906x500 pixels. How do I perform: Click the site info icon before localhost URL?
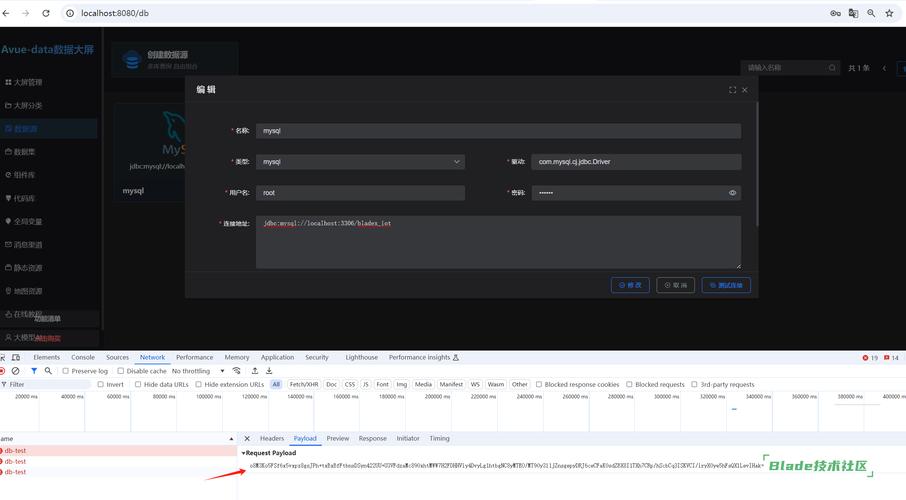point(70,13)
